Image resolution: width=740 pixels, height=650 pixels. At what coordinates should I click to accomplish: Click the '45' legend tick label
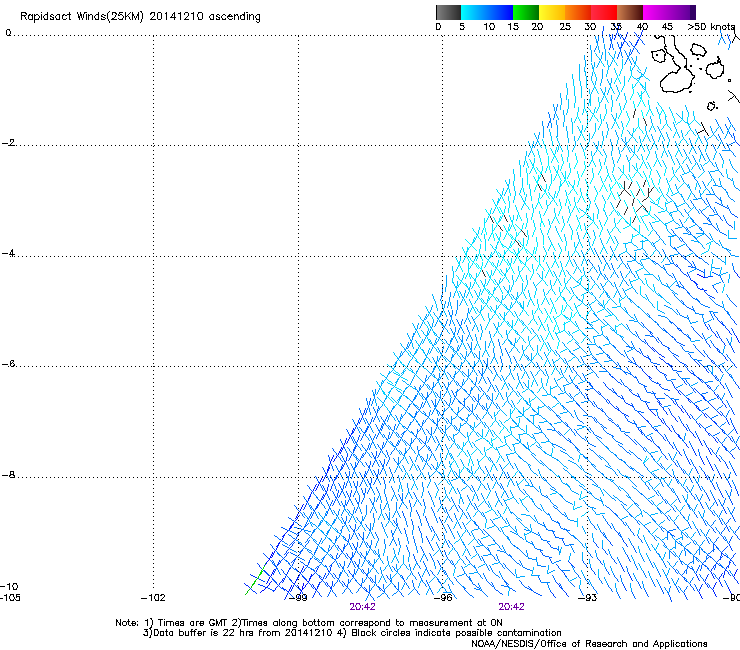tap(667, 27)
